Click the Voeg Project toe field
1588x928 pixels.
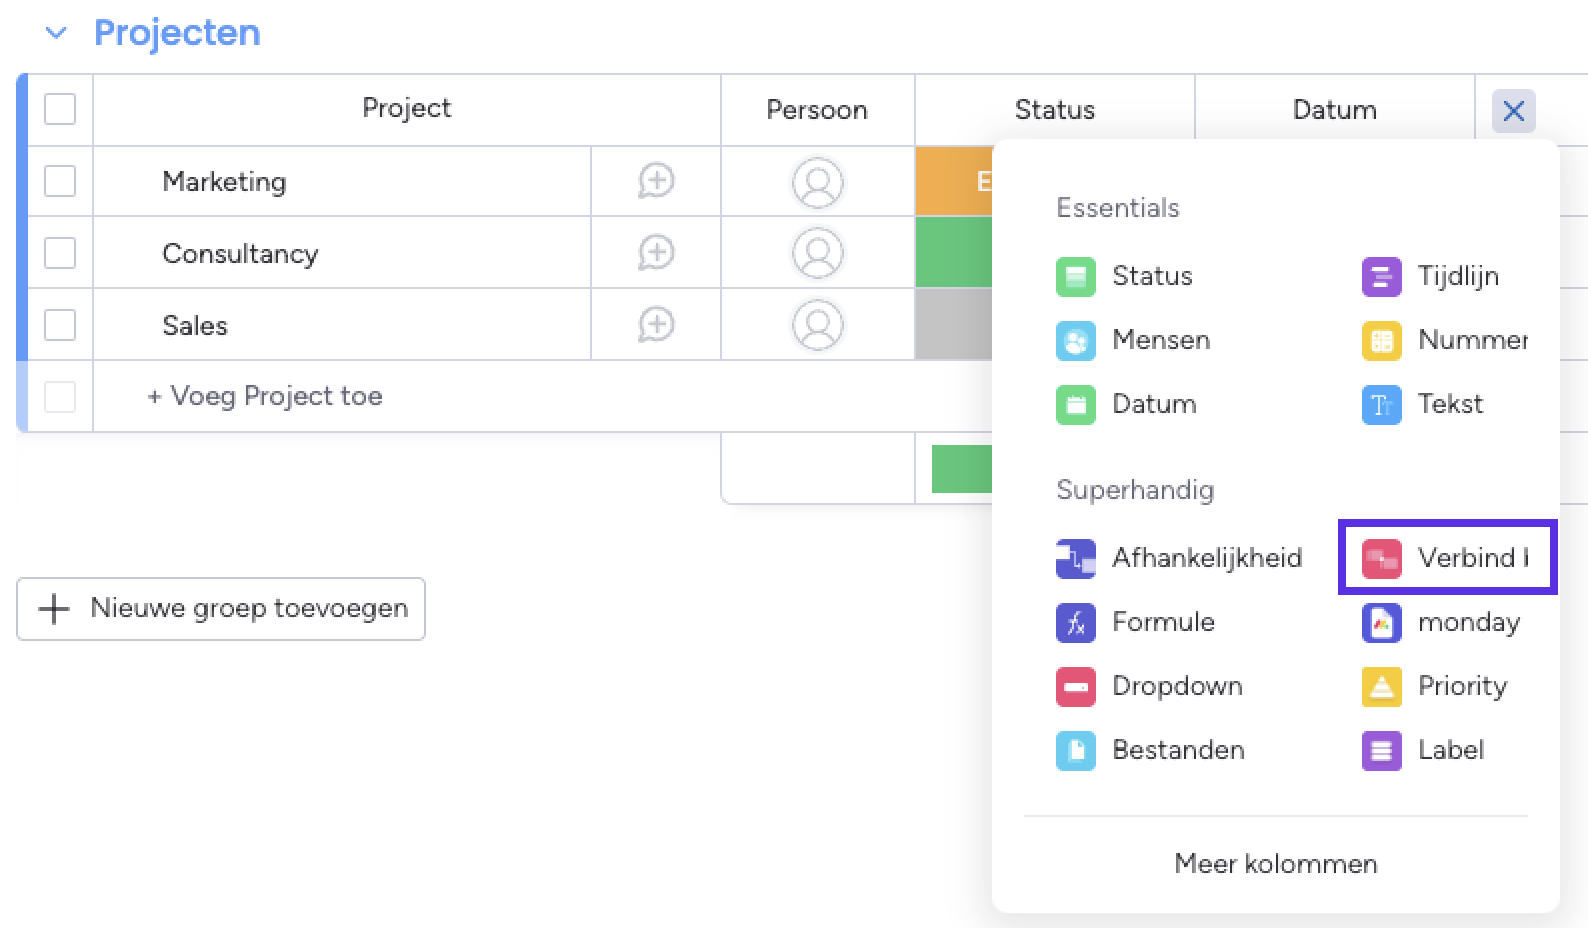coord(275,396)
